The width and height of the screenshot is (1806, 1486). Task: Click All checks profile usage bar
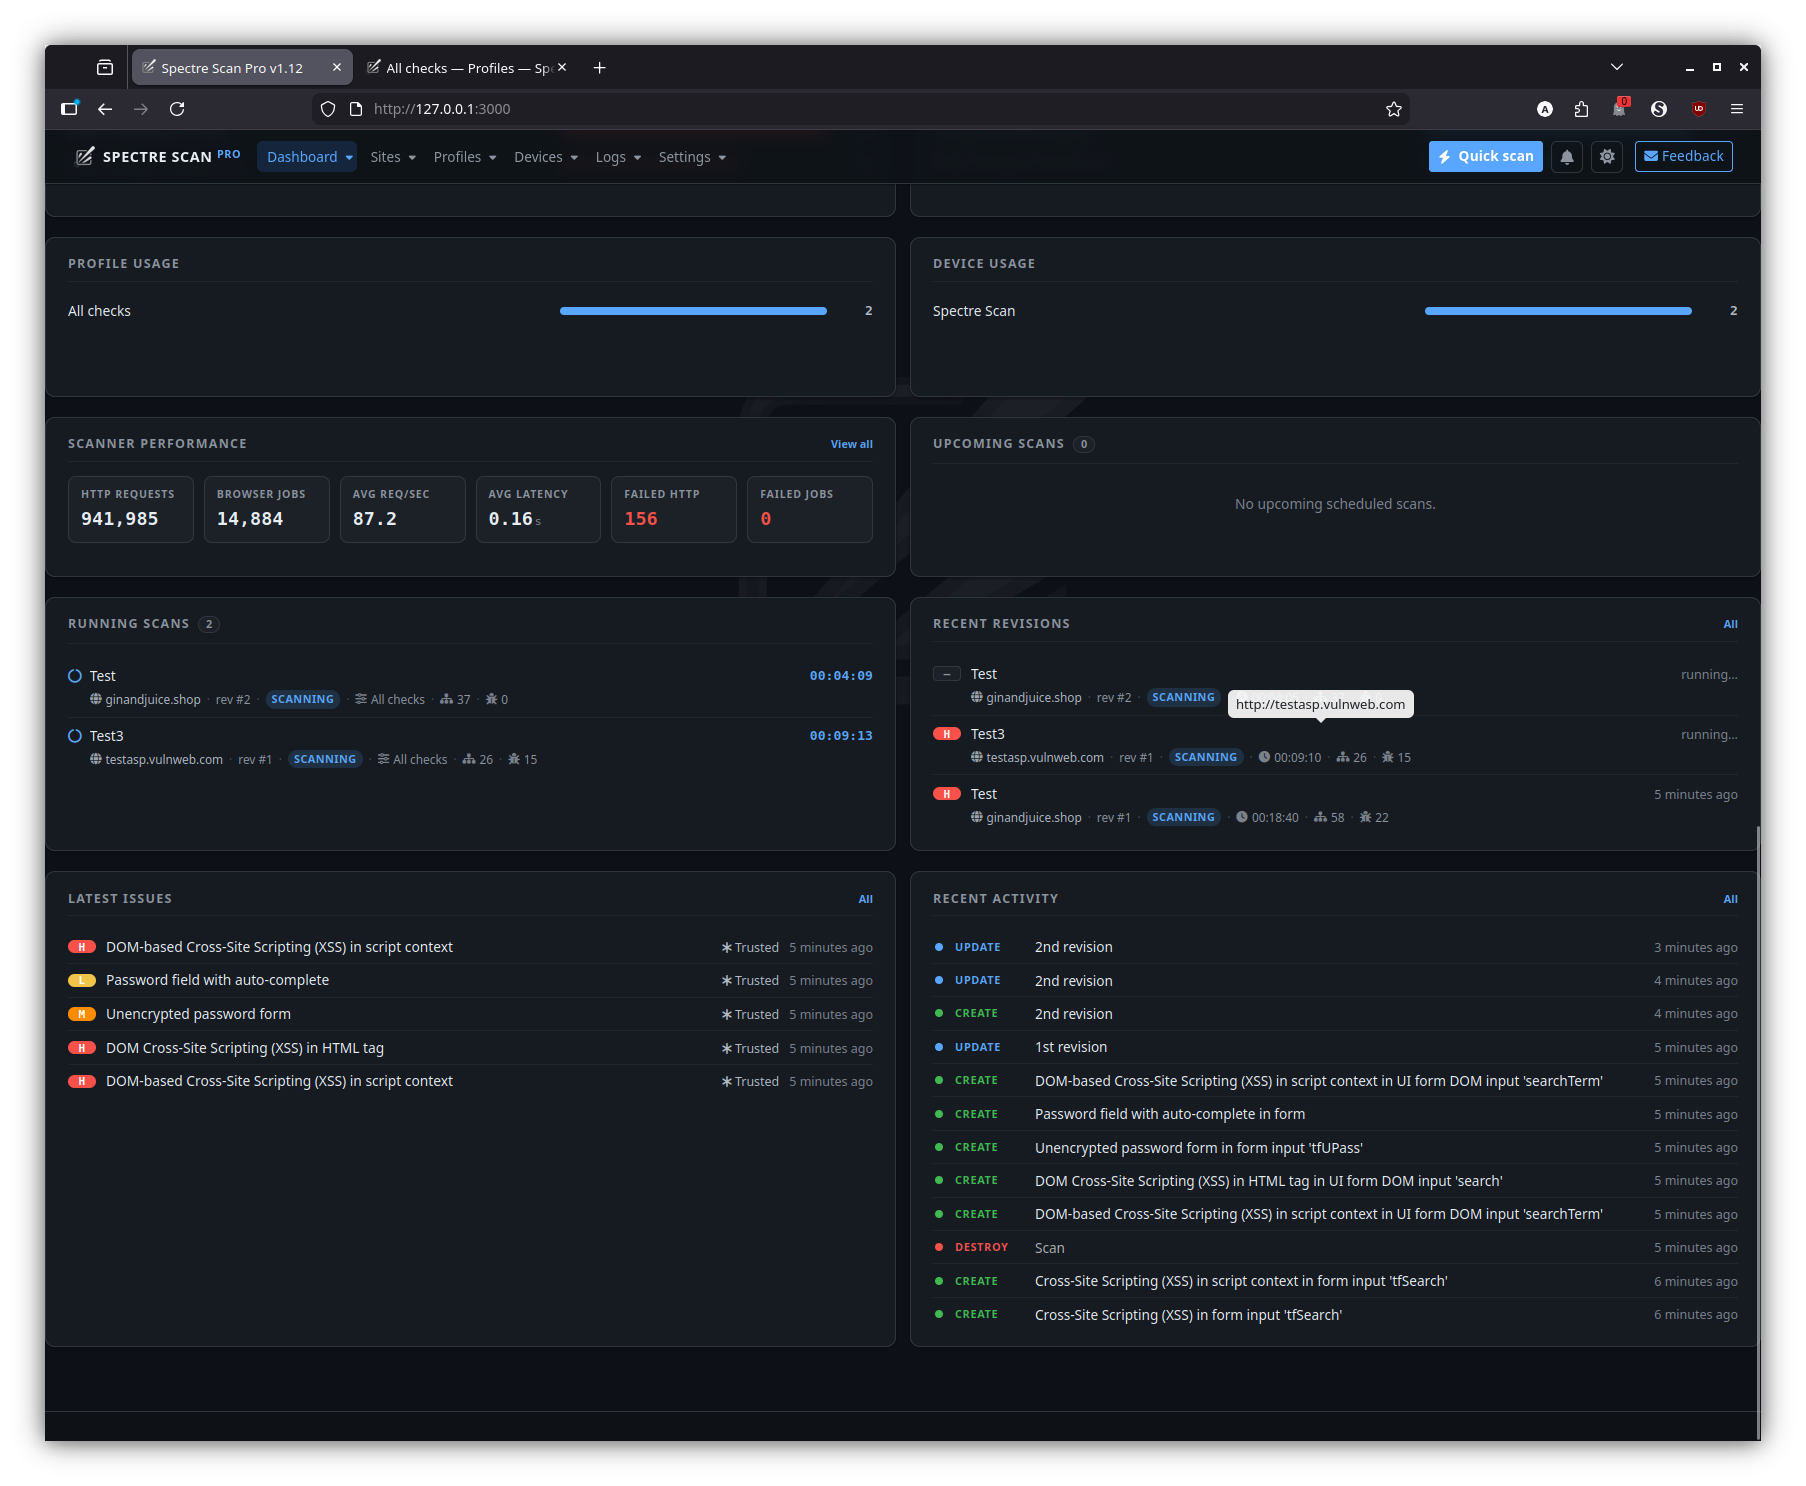coord(693,311)
